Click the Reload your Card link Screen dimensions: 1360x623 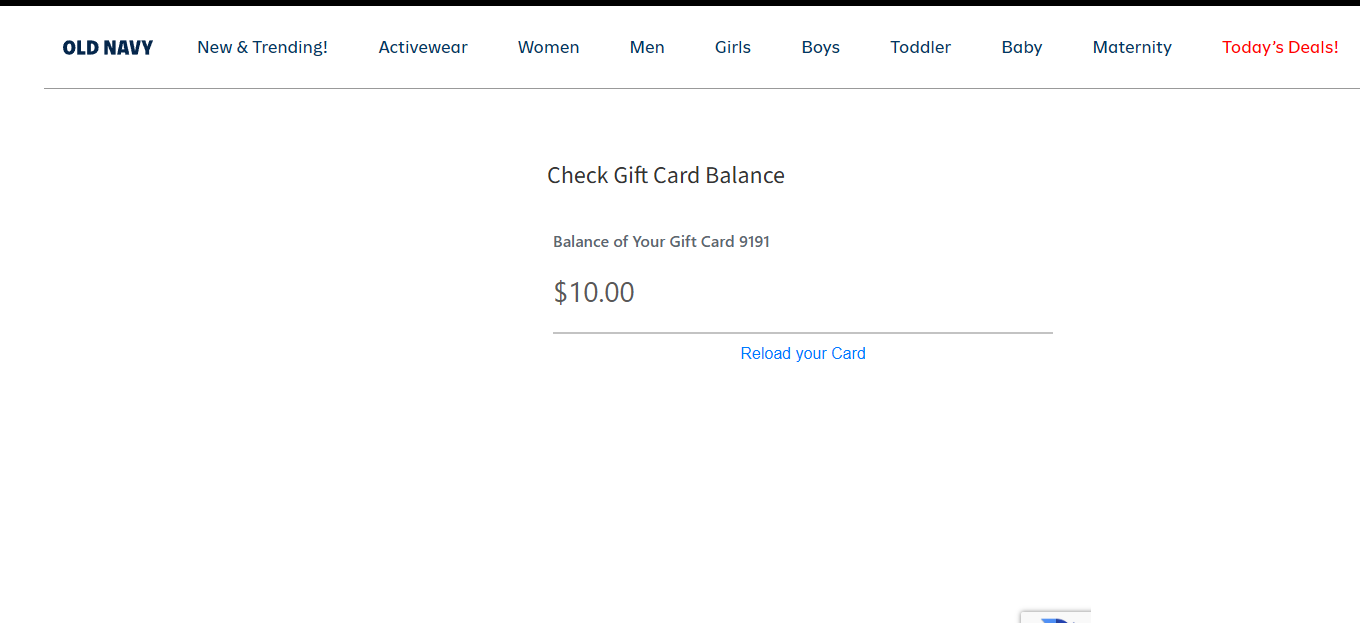click(x=803, y=353)
